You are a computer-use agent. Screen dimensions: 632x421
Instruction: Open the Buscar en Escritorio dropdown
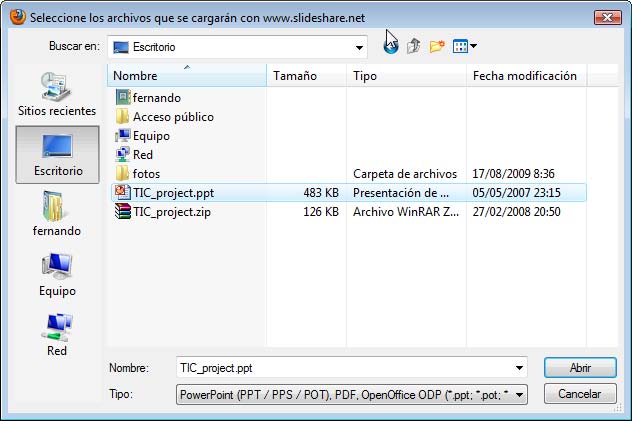[x=237, y=47]
